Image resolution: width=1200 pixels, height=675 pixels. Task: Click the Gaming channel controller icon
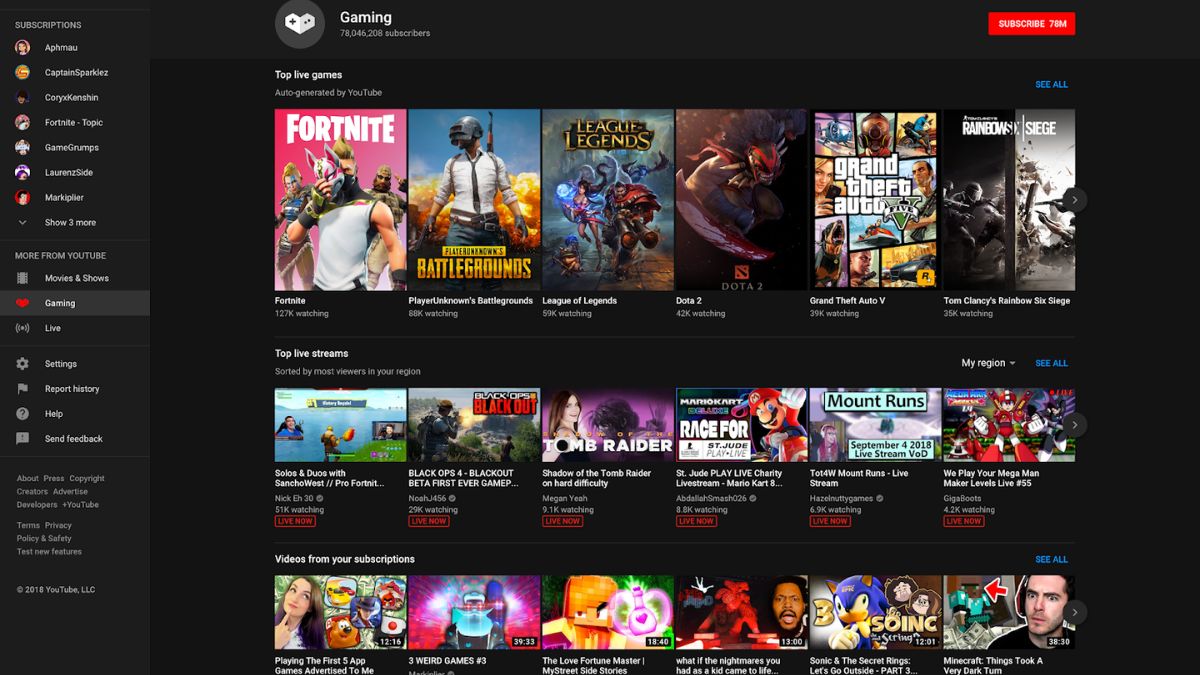[x=300, y=24]
